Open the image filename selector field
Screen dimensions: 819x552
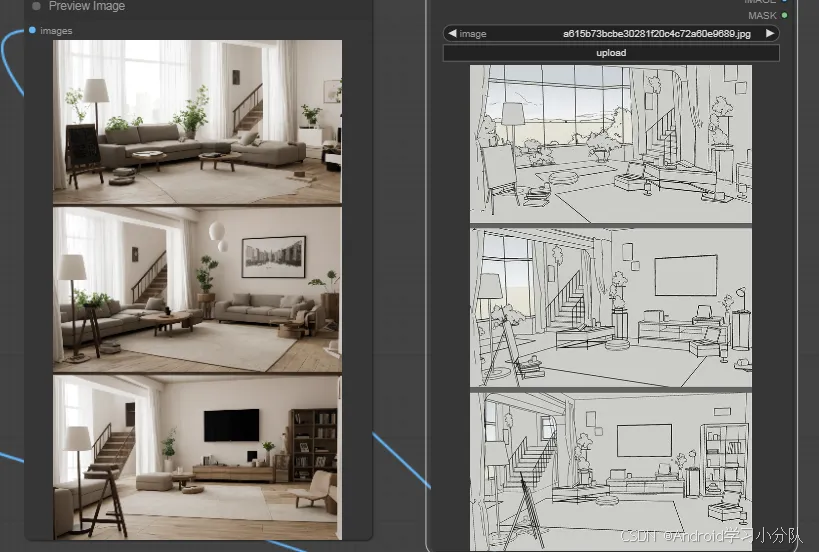click(x=611, y=33)
